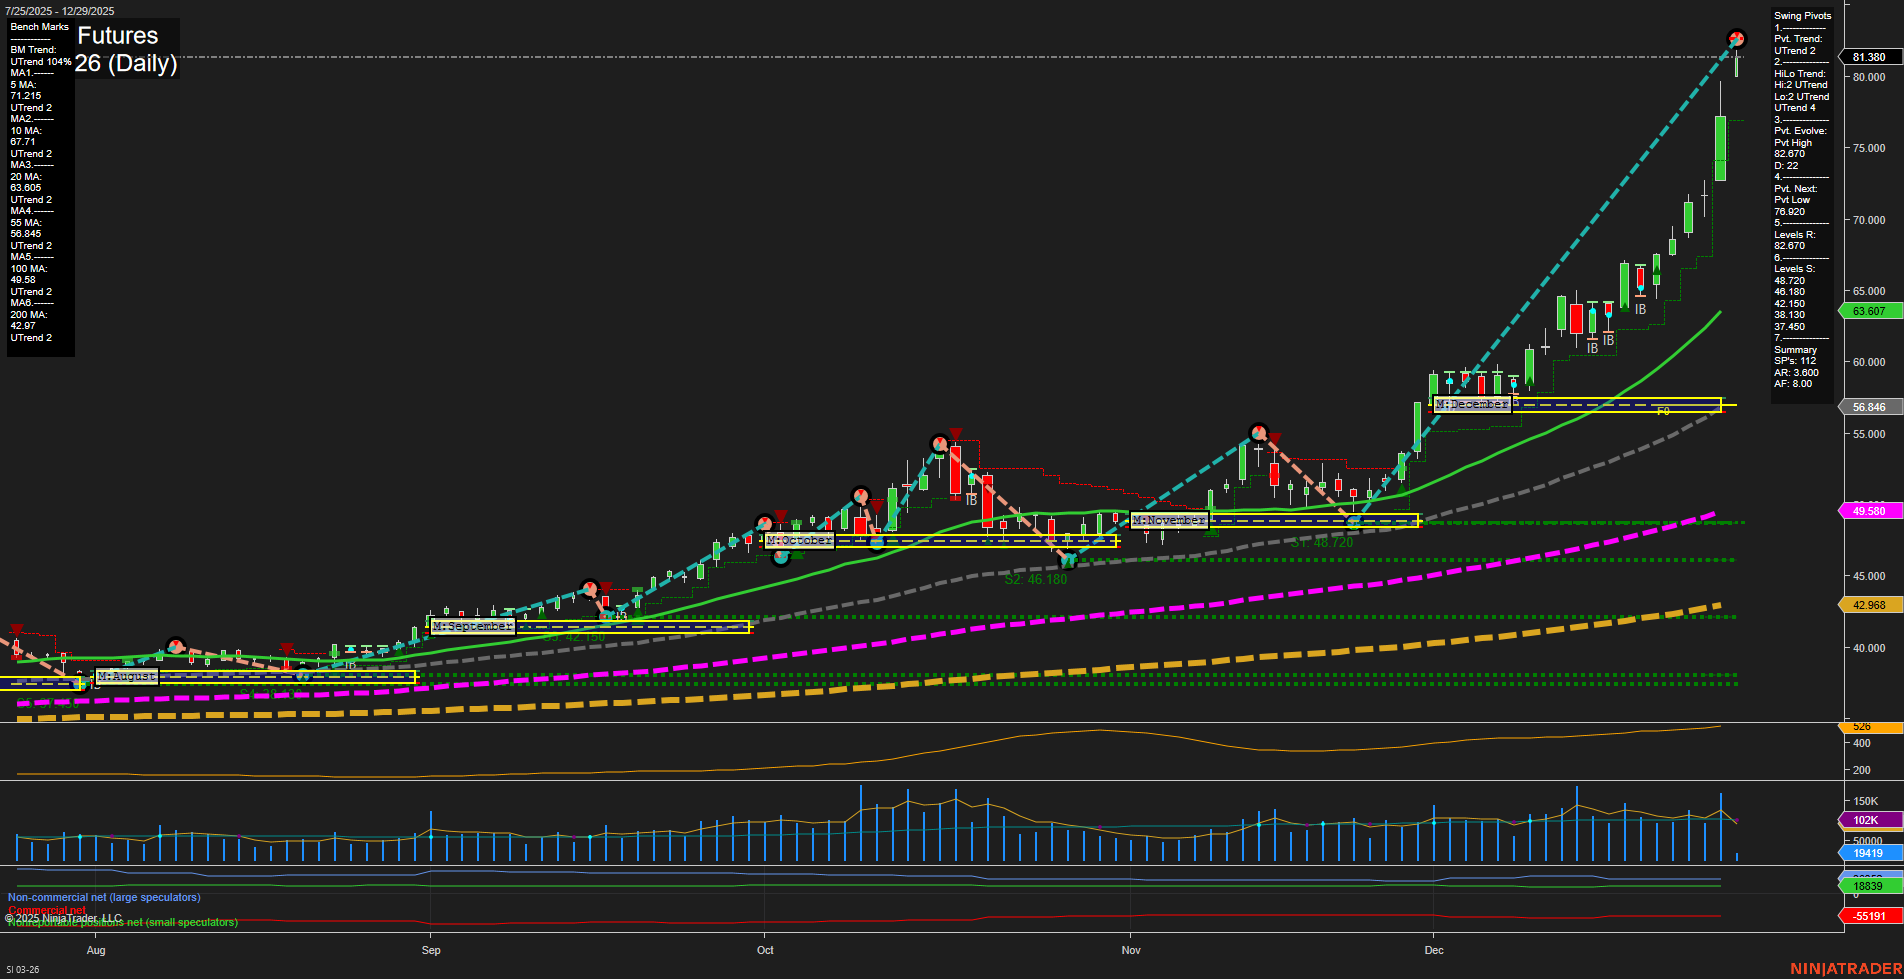Click the magenta 102K volume indicator tag

tap(1866, 820)
